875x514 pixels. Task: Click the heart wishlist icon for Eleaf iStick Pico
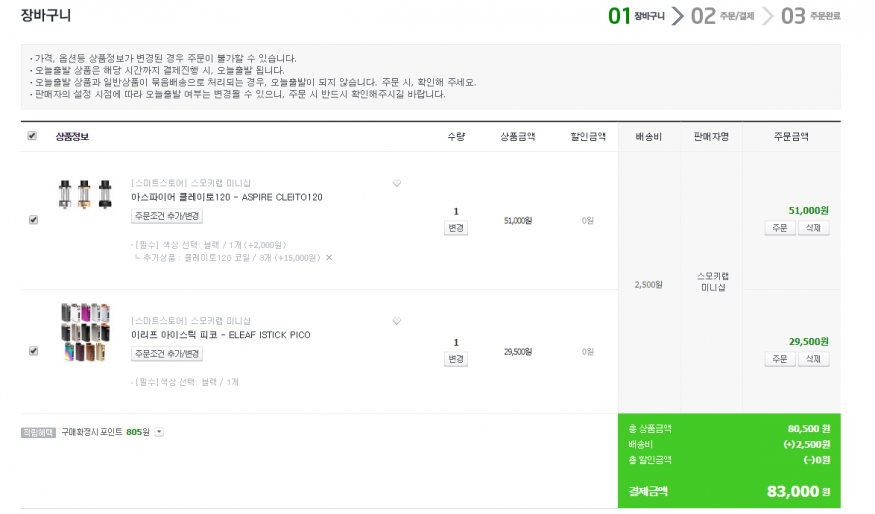(396, 321)
